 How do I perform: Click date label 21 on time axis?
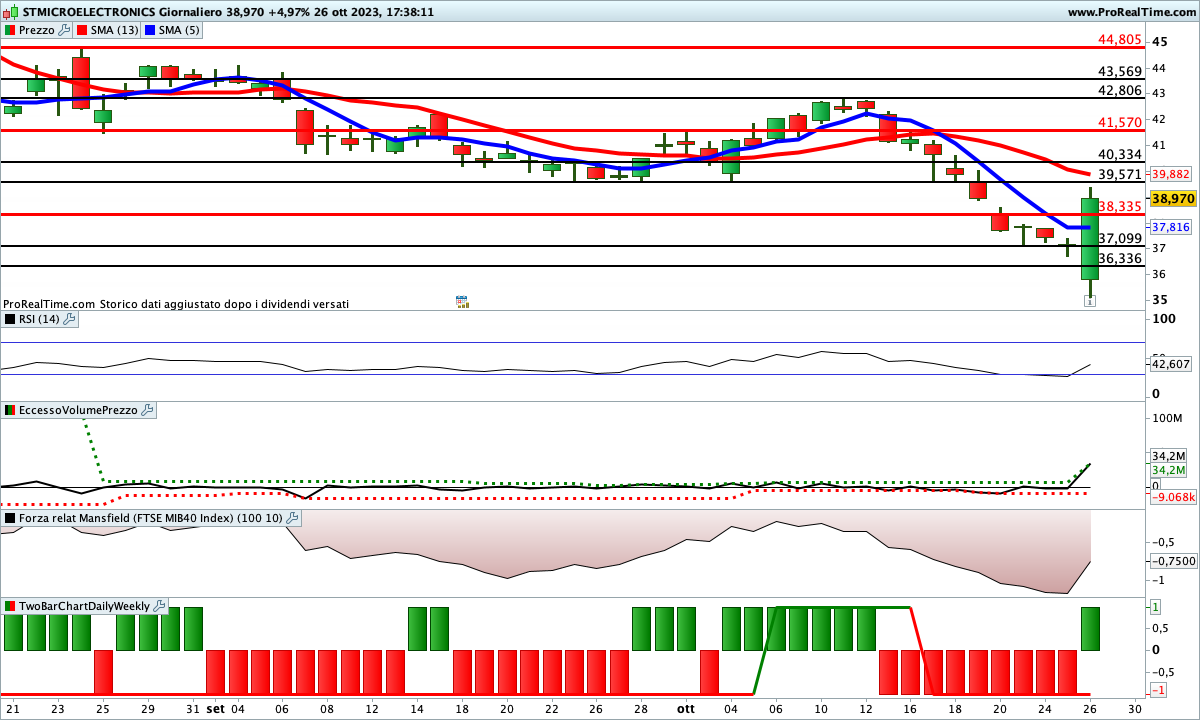13,708
